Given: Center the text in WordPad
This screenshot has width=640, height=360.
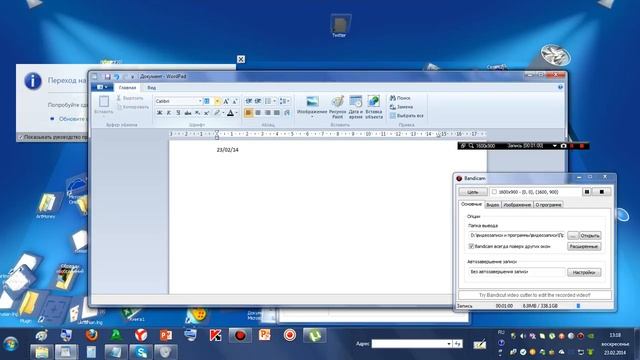Looking at the screenshot, I should tap(258, 113).
